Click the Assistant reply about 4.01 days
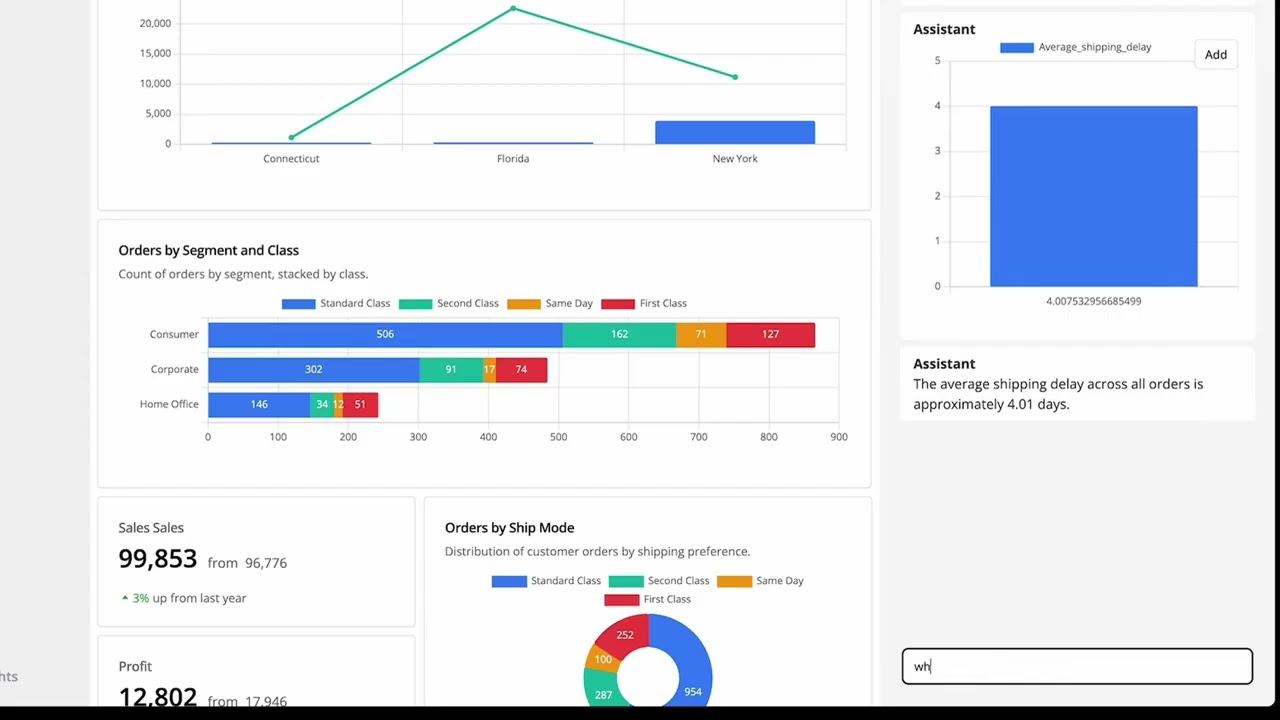 [1058, 394]
